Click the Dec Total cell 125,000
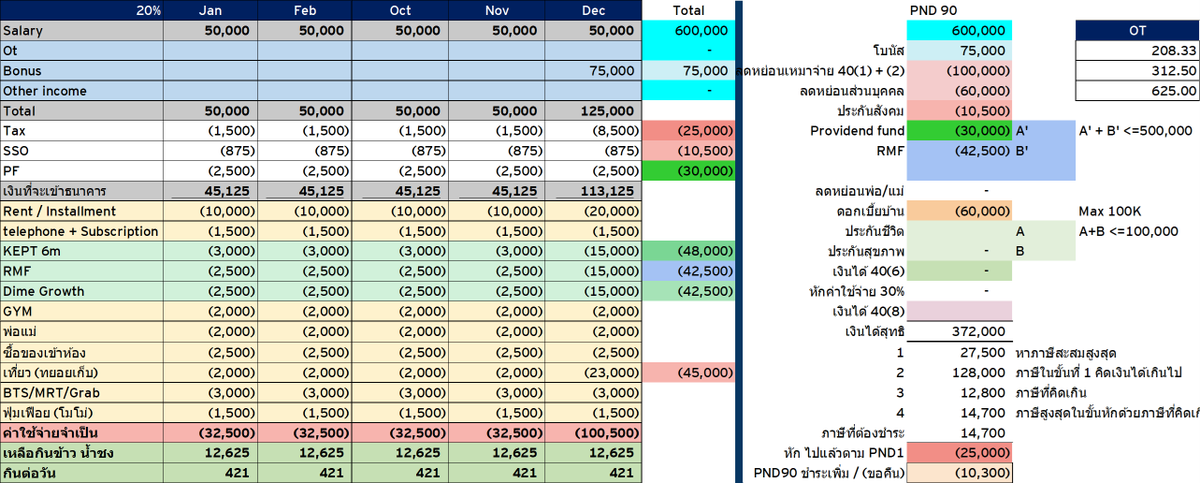Image resolution: width=1200 pixels, height=483 pixels. (x=594, y=111)
